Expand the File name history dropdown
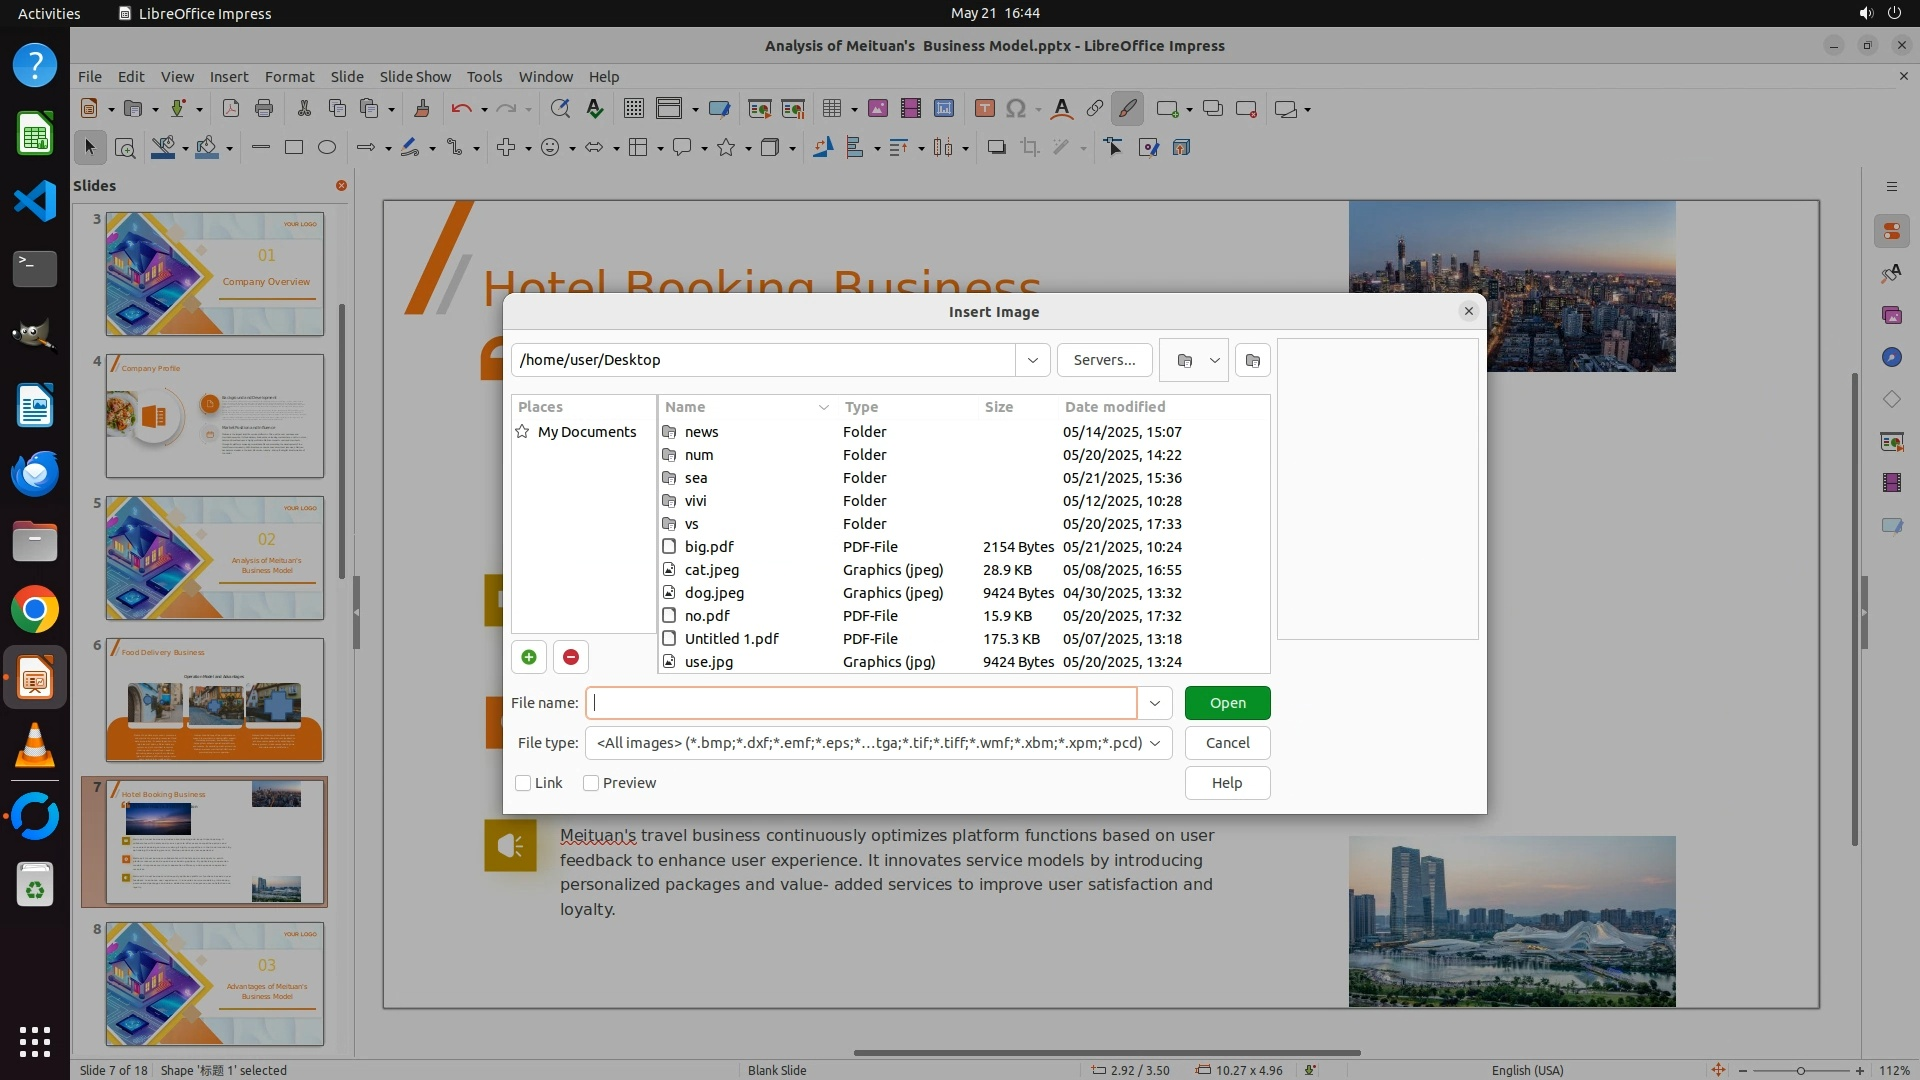The height and width of the screenshot is (1080, 1920). (1155, 703)
